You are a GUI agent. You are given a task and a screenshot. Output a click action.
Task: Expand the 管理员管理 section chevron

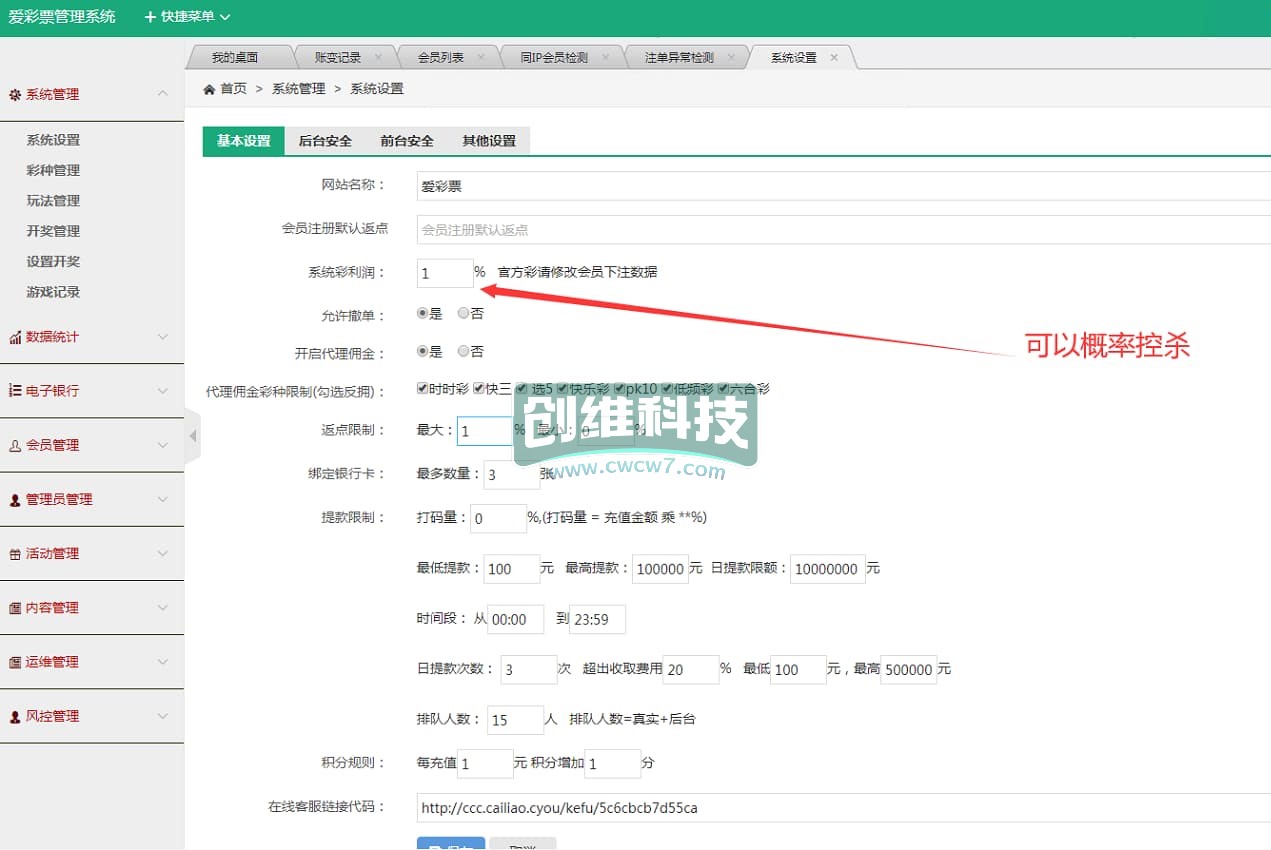pyautogui.click(x=163, y=499)
